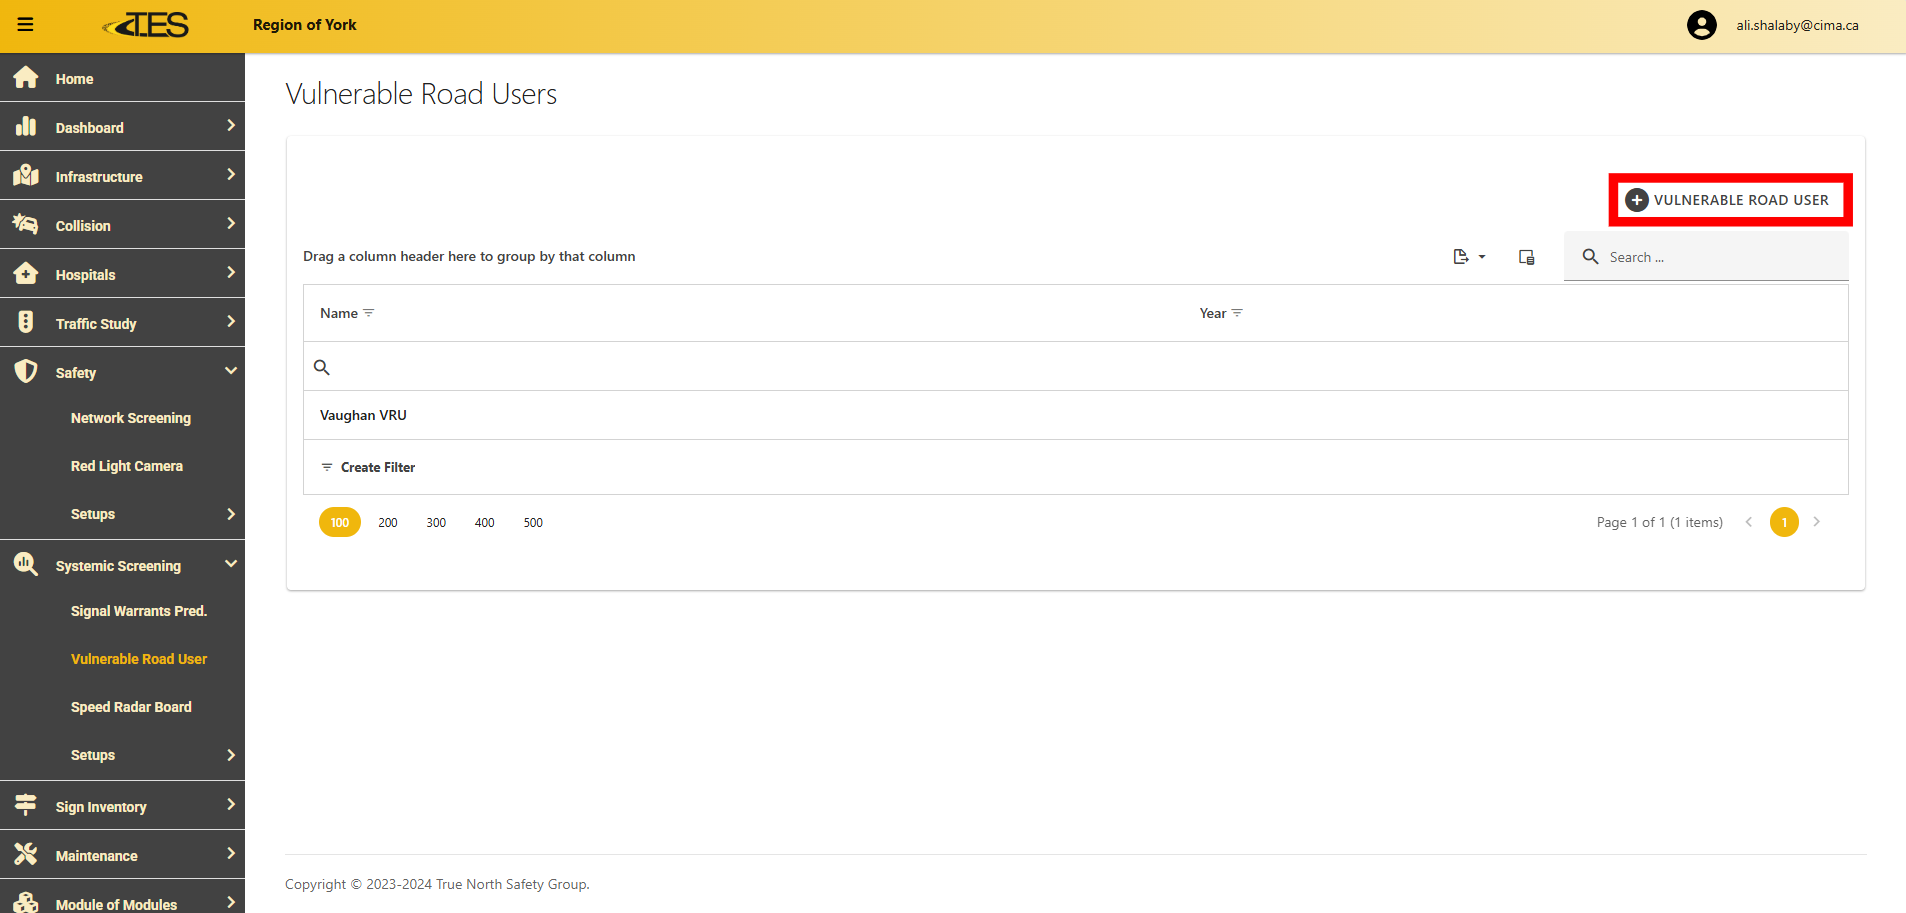Screen dimensions: 1906x913
Task: Collapse the Systemic Screening section
Action: (231, 564)
